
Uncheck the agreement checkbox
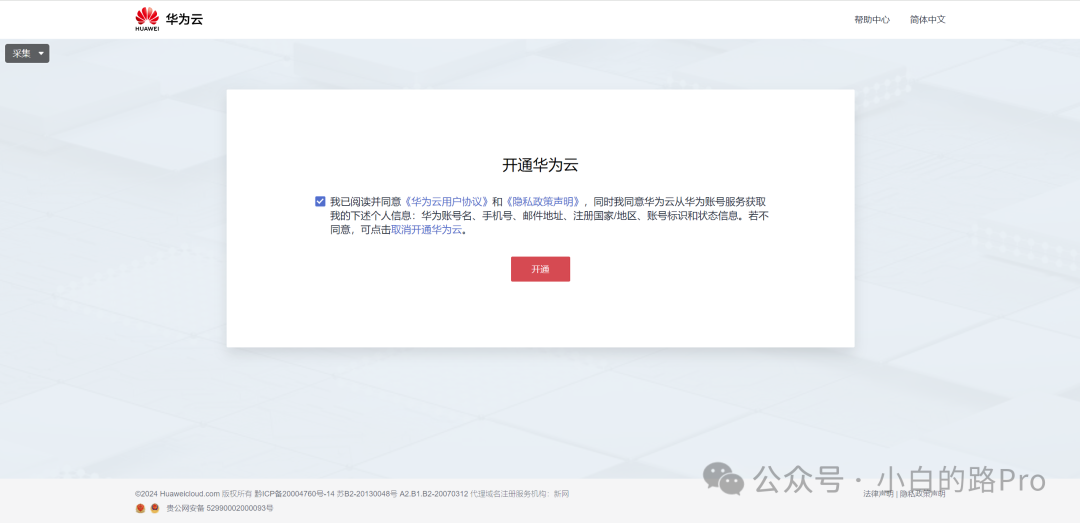(320, 201)
